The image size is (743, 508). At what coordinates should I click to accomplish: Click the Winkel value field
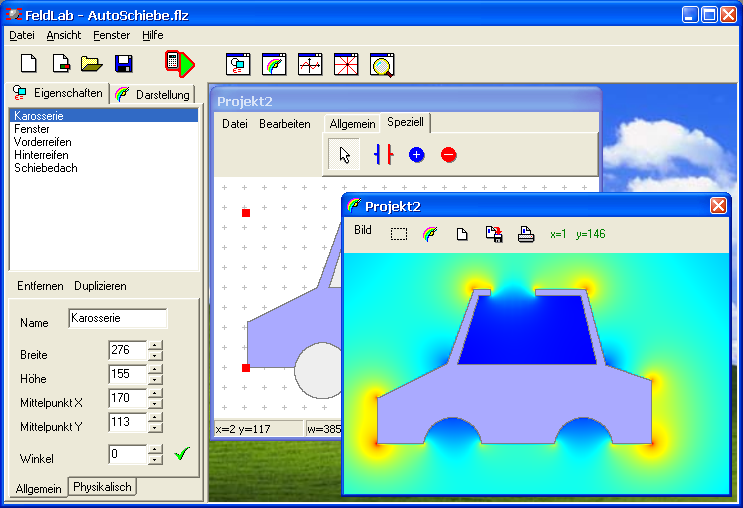point(127,454)
